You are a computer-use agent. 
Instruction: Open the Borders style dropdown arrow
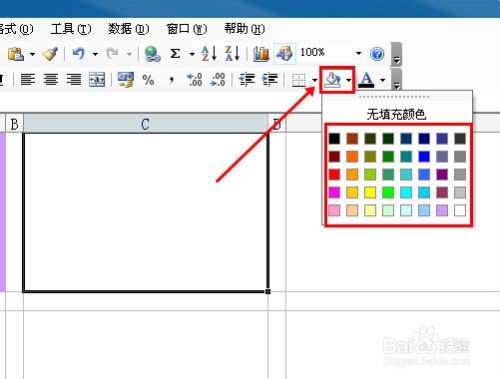[315, 80]
